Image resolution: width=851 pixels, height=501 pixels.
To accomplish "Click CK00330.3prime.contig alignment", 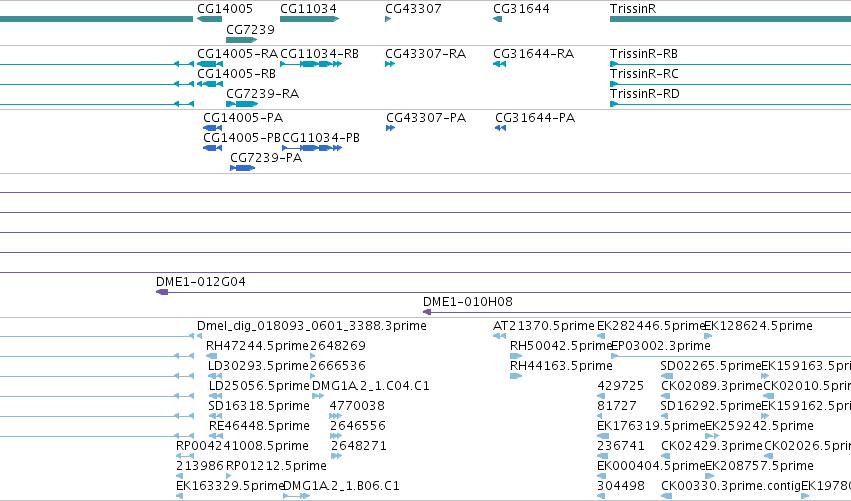I will click(x=731, y=485).
